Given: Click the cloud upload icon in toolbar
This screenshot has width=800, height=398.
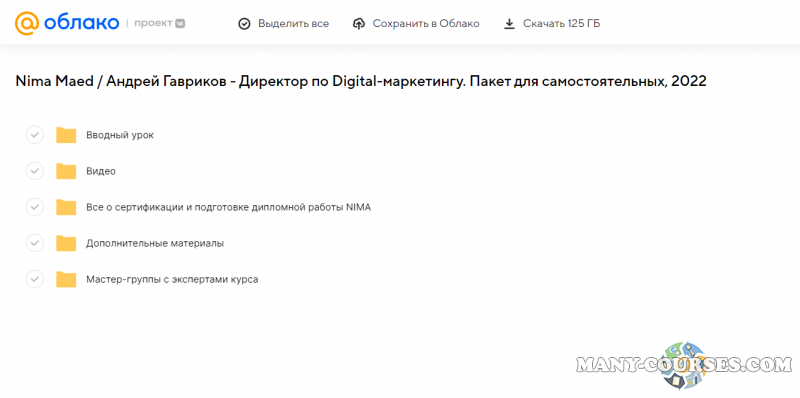Looking at the screenshot, I should (x=359, y=23).
